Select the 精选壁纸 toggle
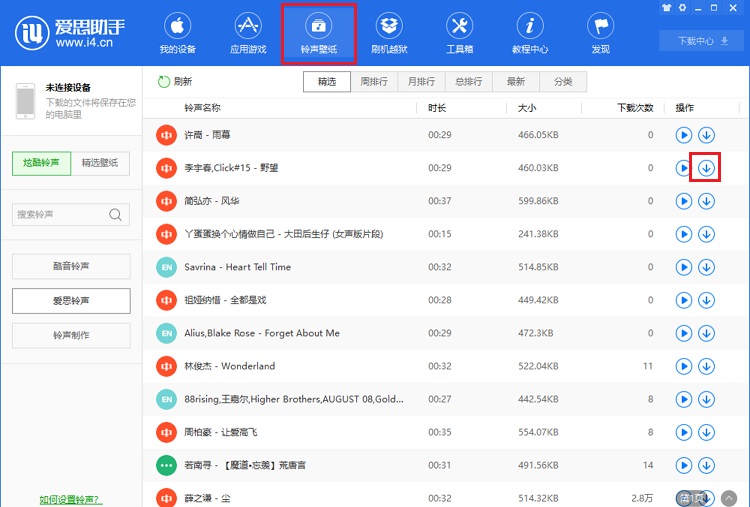 click(x=100, y=163)
